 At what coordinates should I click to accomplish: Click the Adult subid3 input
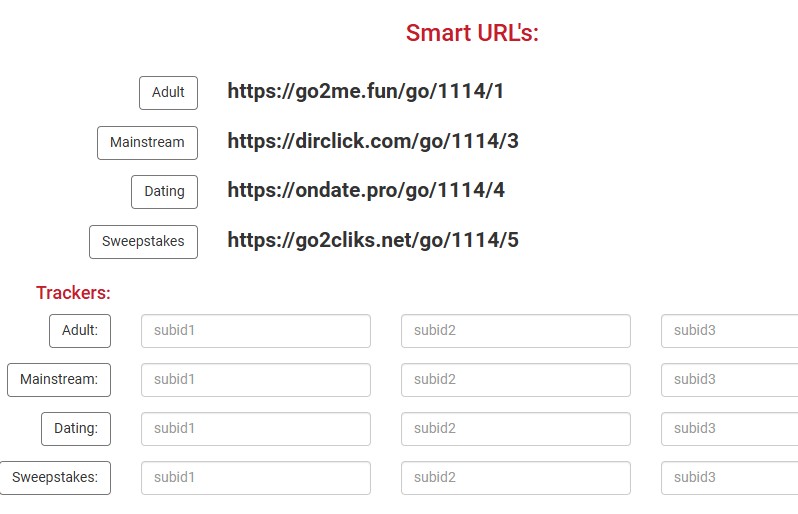pos(730,331)
